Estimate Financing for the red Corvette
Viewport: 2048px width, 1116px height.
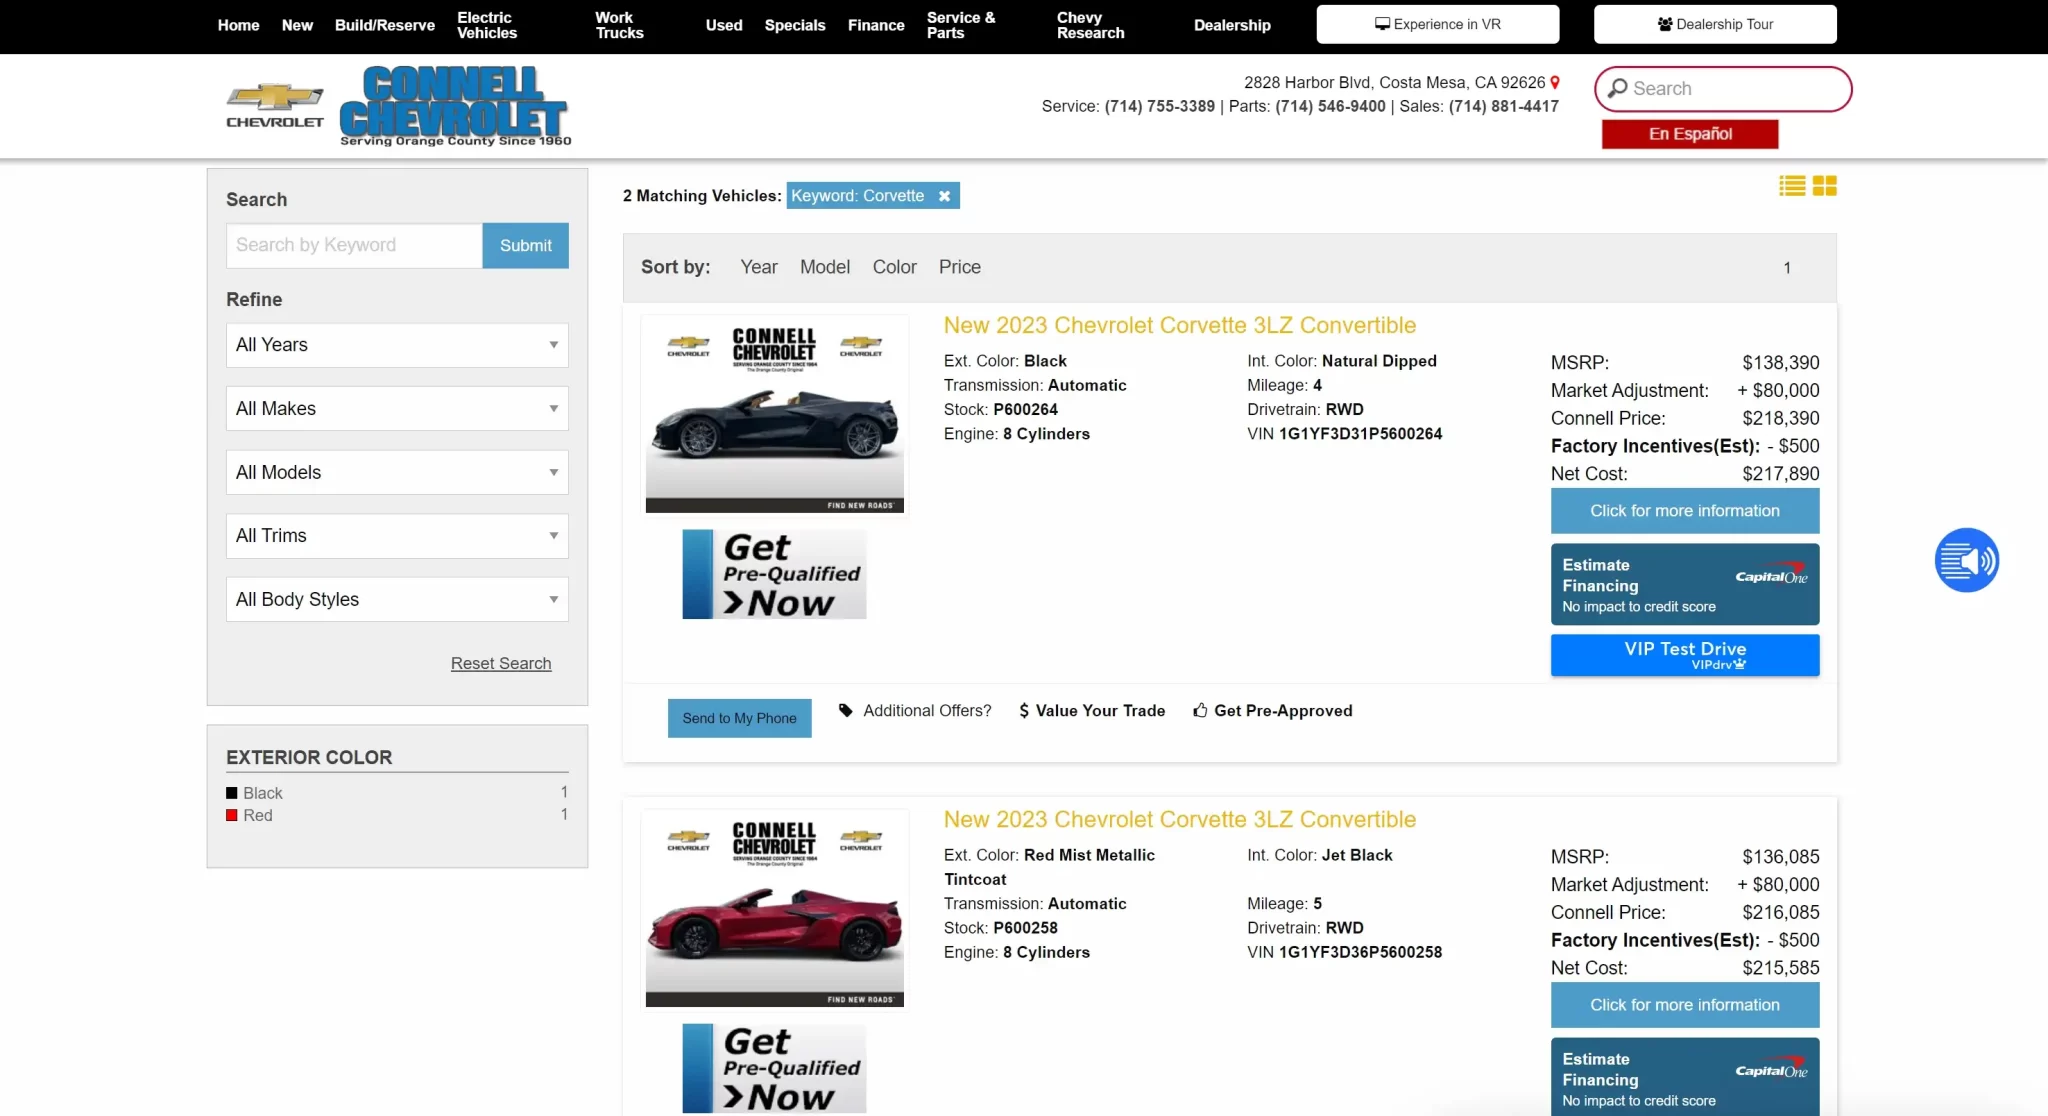click(1685, 1077)
